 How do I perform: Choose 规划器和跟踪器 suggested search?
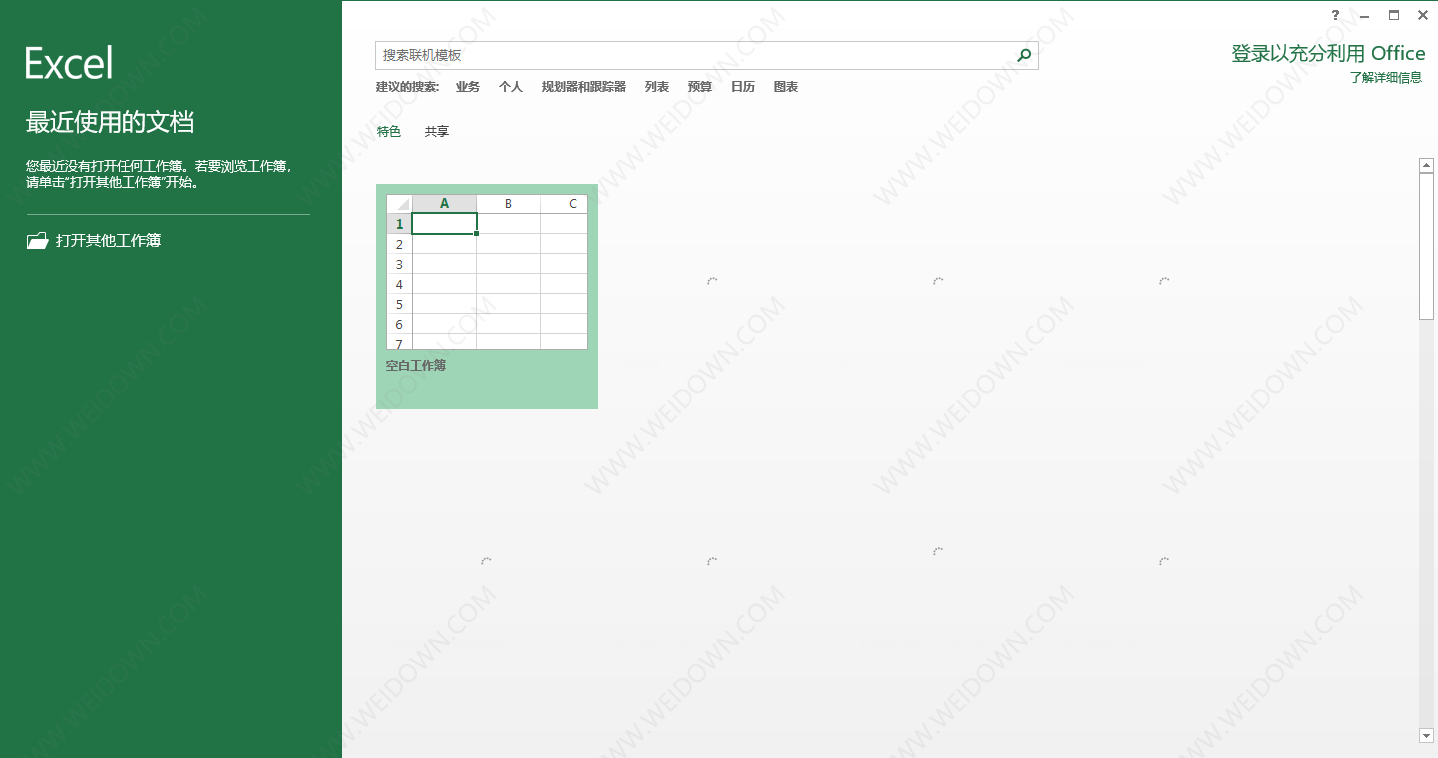tap(584, 87)
